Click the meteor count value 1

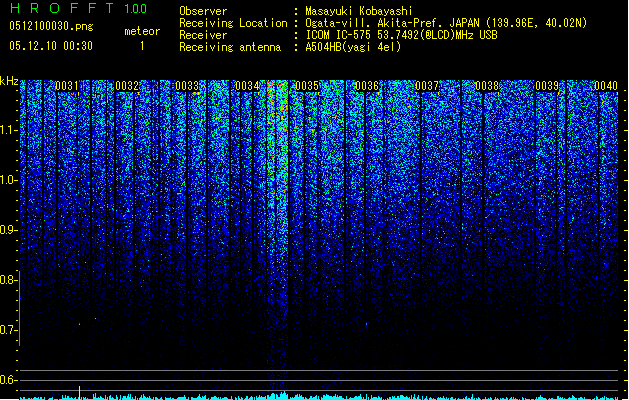tap(142, 46)
